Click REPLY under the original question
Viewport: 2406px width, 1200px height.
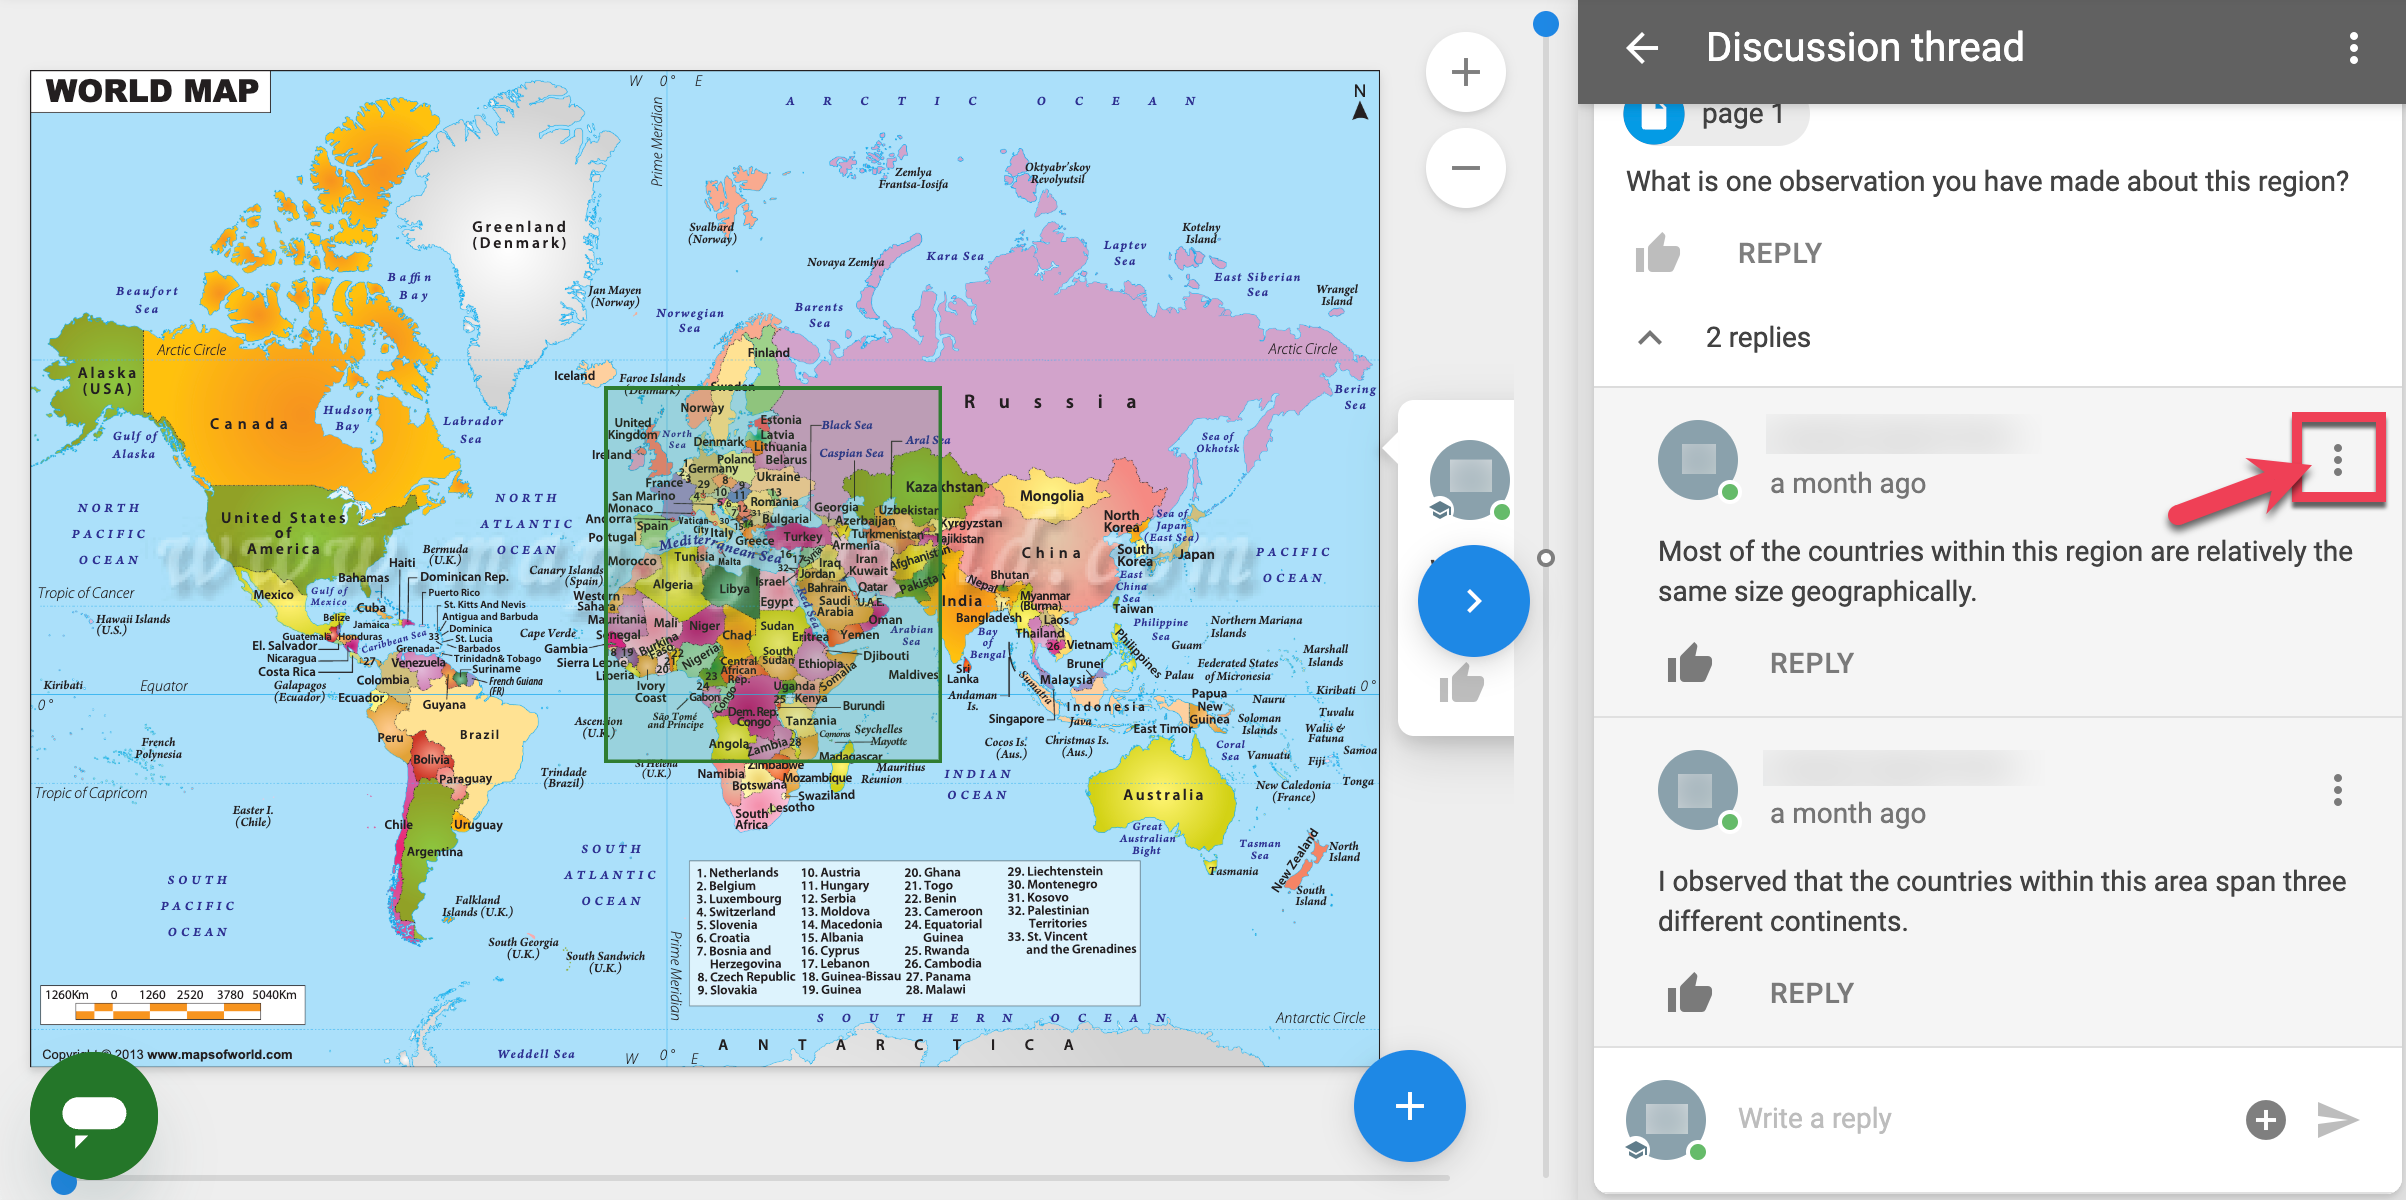1779,253
